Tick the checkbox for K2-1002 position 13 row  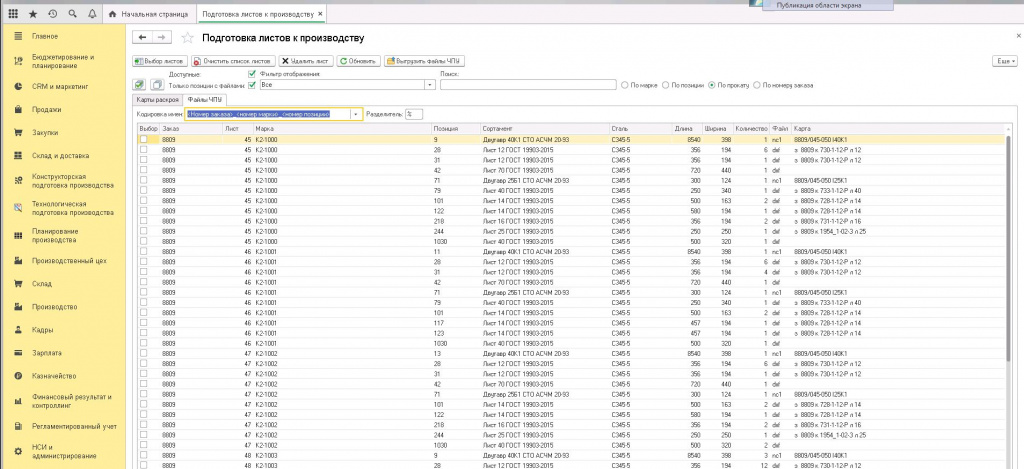coord(144,353)
